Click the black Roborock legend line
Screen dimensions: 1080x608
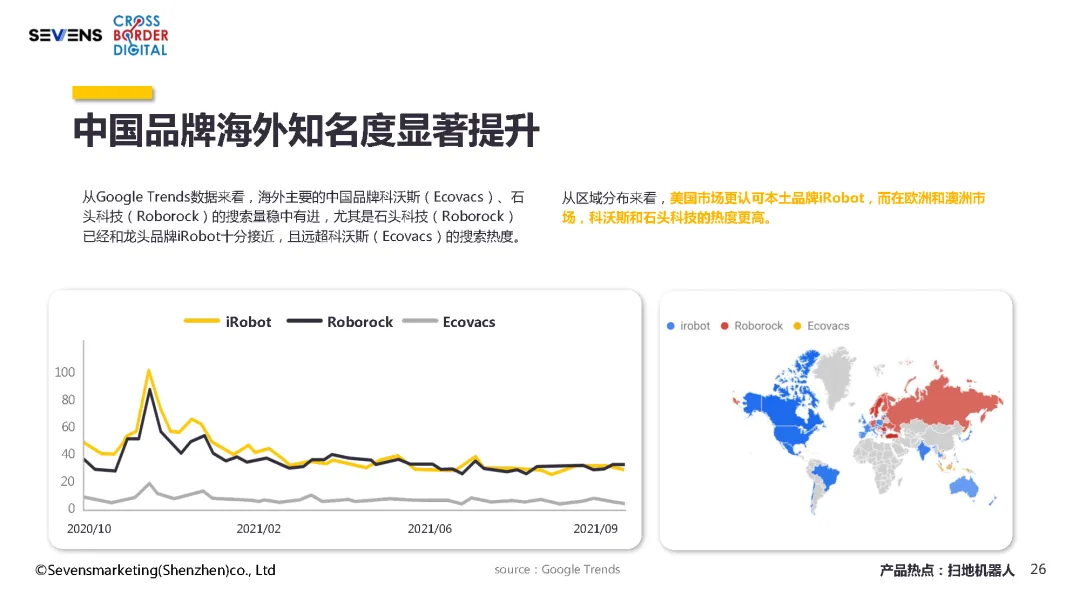304,321
